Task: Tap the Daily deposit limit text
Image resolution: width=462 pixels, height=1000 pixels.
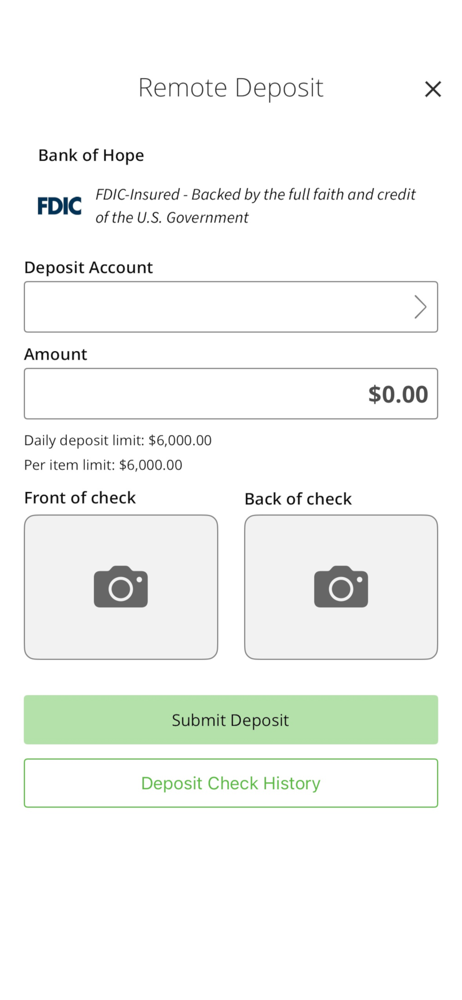Action: tap(118, 441)
